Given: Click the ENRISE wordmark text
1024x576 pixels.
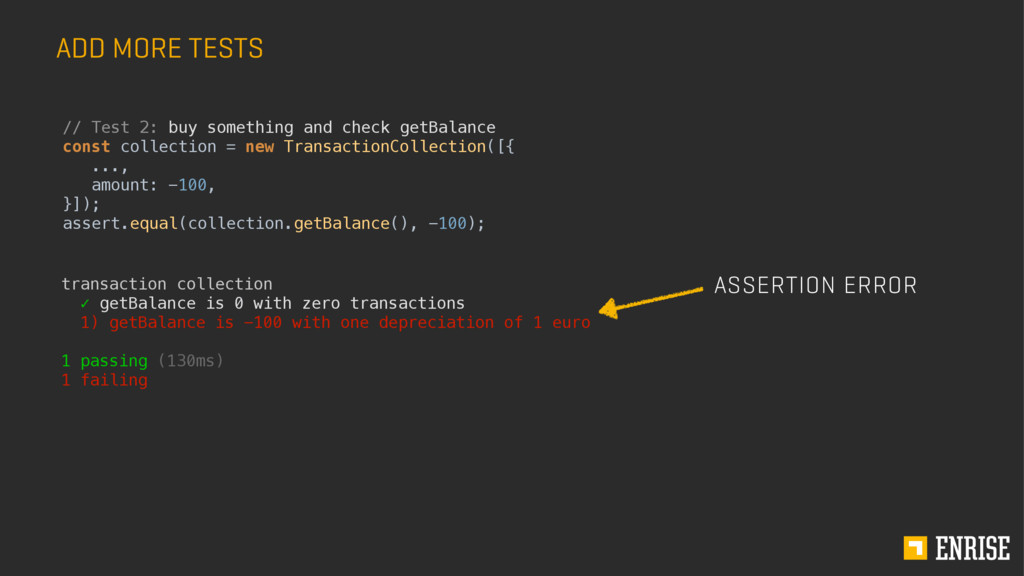Looking at the screenshot, I should click(972, 549).
